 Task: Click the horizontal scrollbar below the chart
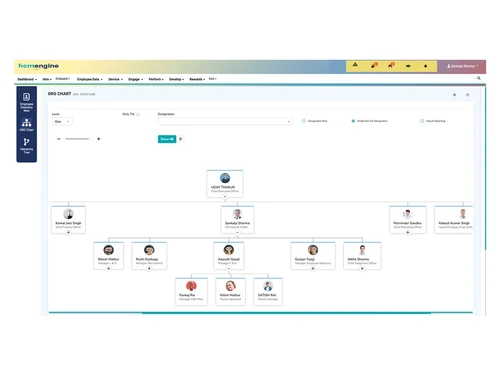point(286,313)
